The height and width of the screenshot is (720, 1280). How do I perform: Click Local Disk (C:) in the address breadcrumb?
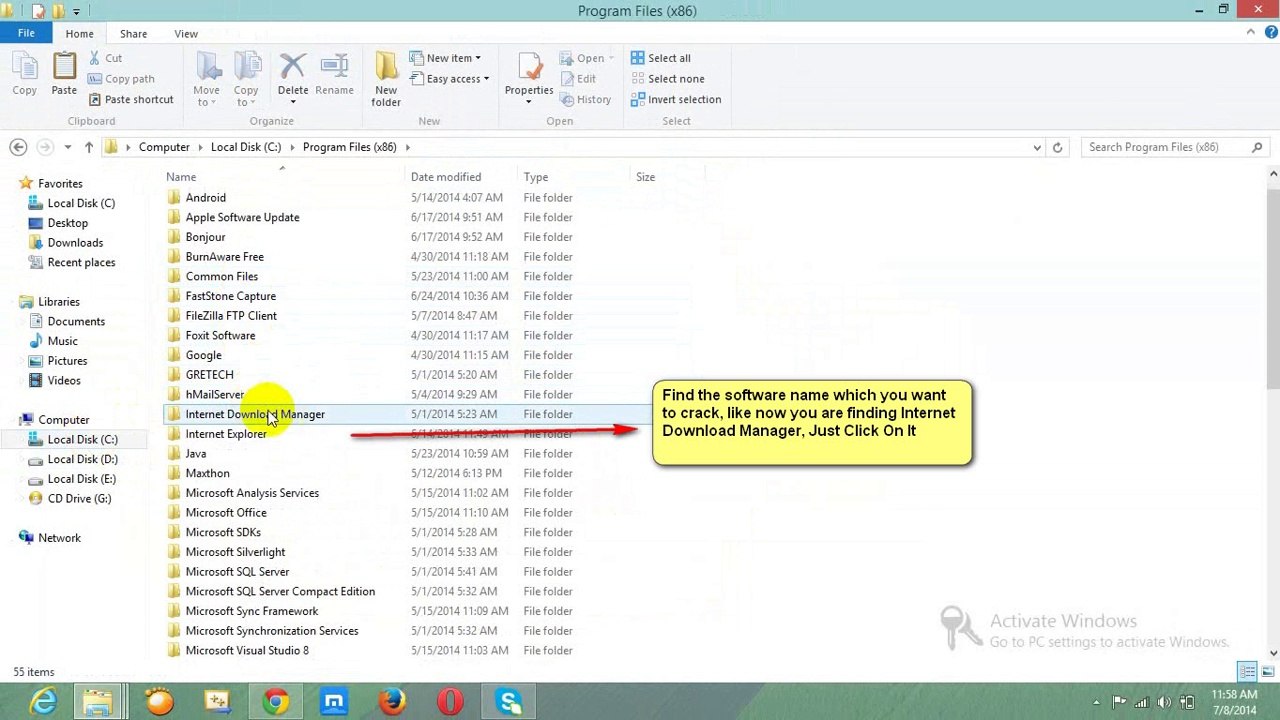(x=246, y=147)
